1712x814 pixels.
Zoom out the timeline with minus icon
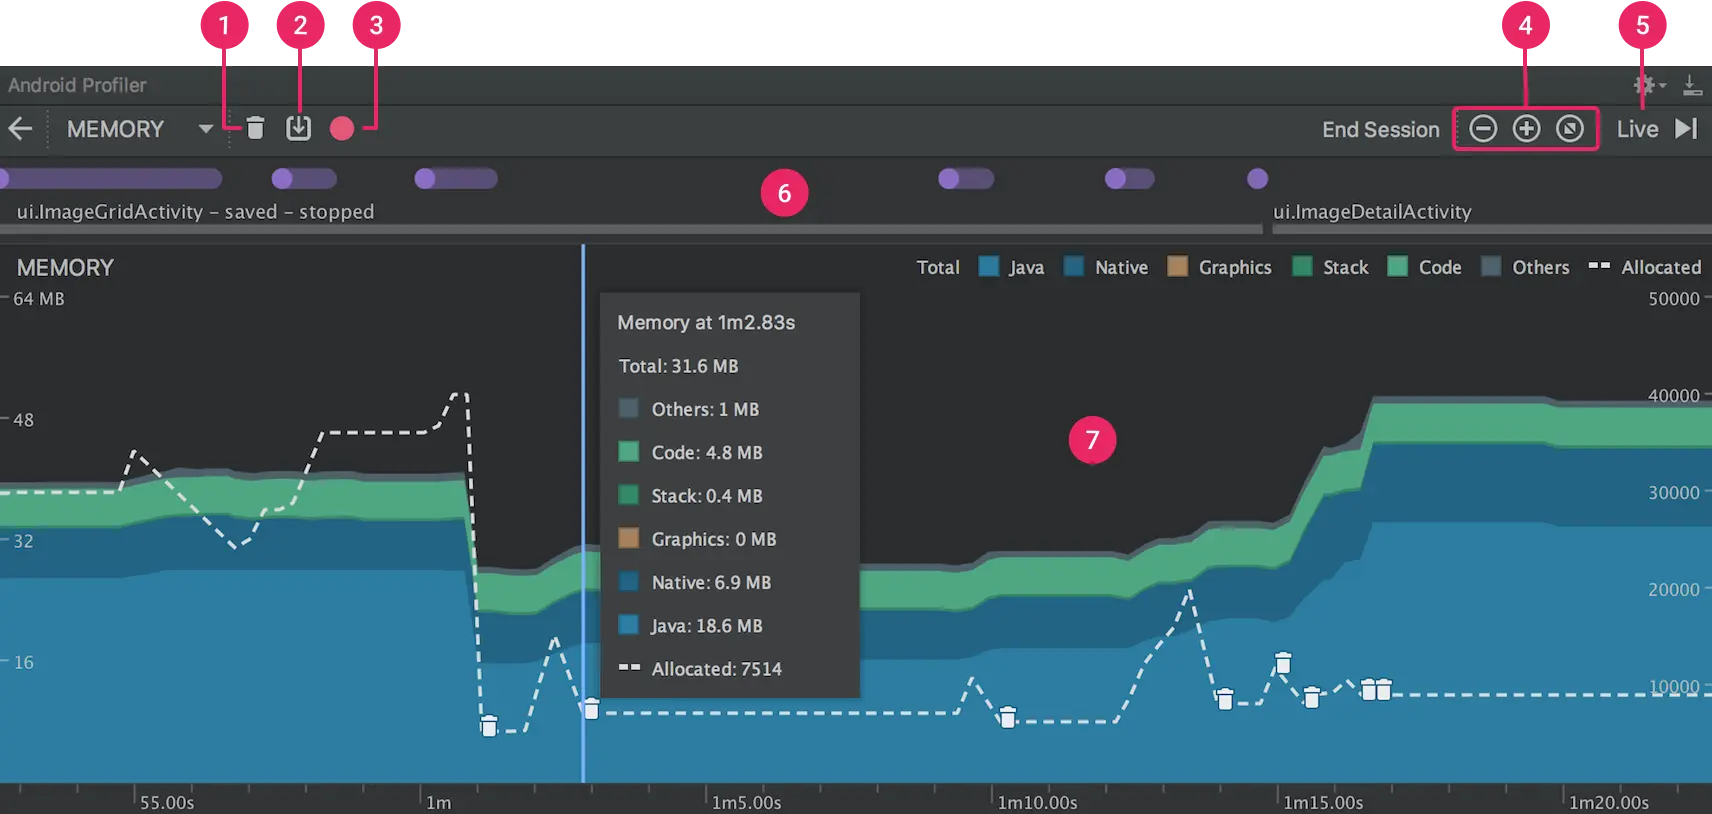point(1483,128)
